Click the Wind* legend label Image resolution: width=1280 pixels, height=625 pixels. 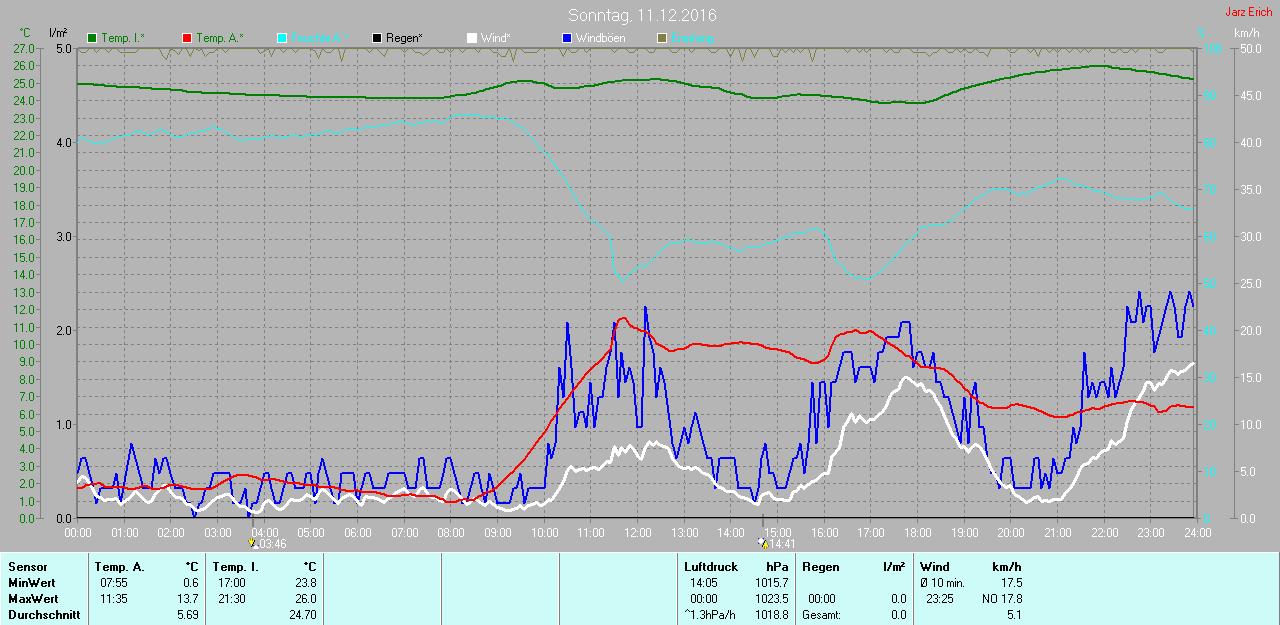coord(496,38)
